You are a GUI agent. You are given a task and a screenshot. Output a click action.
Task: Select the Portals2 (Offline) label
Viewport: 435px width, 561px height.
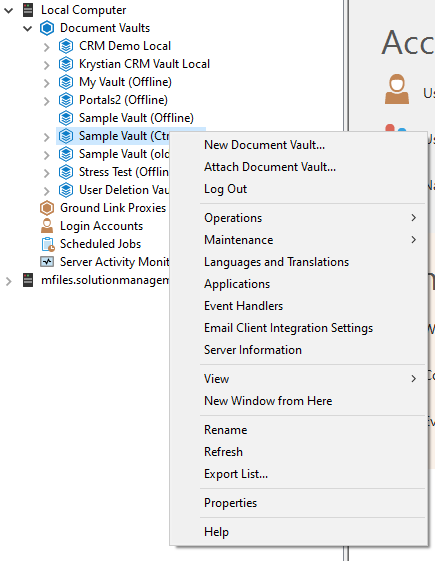(x=123, y=100)
